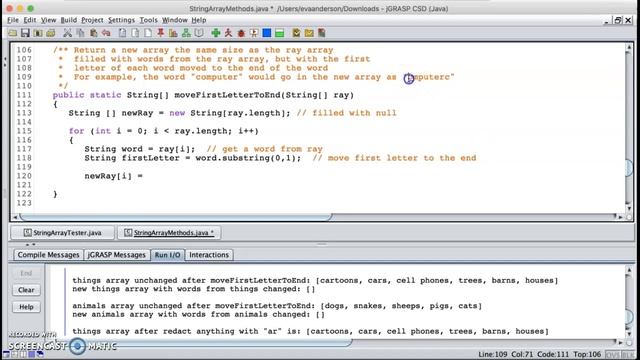Click the Undo red arrow icon
Screen dimensions: 640x360
(x=106, y=33)
